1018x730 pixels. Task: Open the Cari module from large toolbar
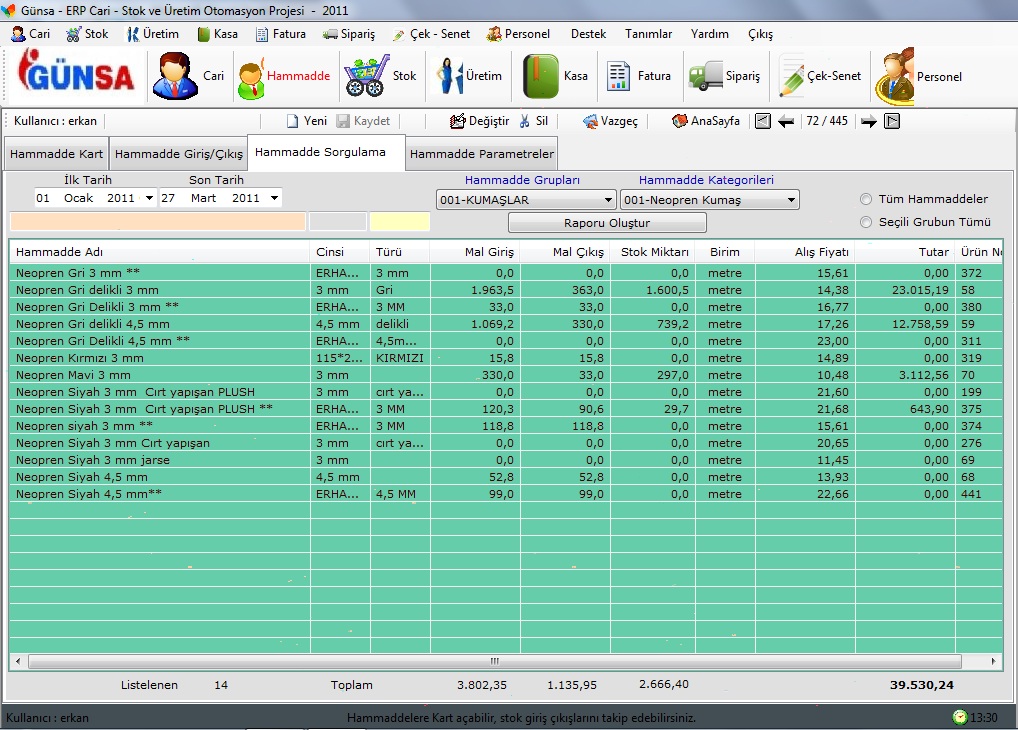pyautogui.click(x=188, y=76)
